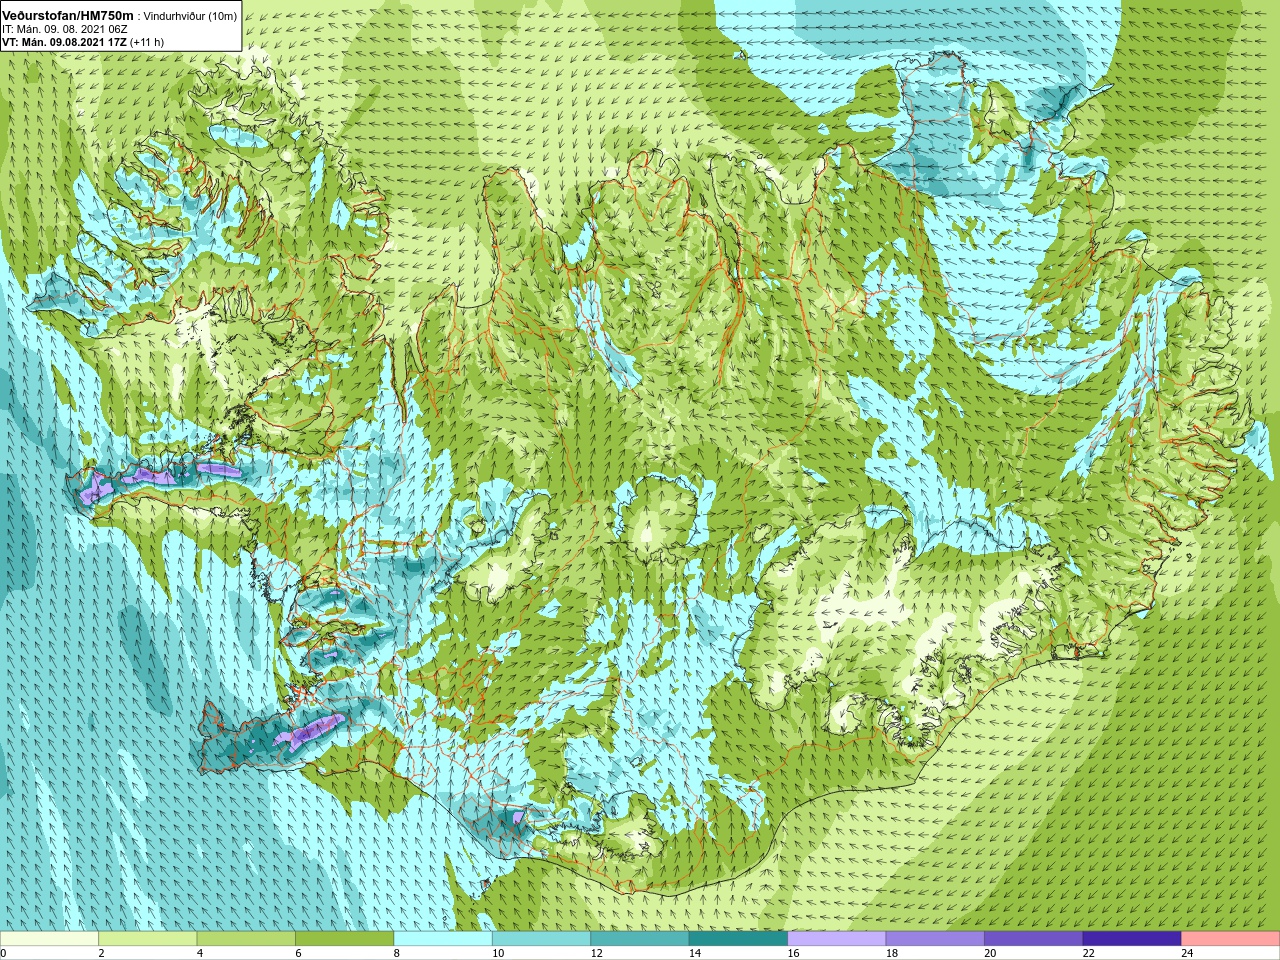Image resolution: width=1280 pixels, height=960 pixels.
Task: Select the light yellow-green 2–4 legend swatch
Action: [x=147, y=938]
